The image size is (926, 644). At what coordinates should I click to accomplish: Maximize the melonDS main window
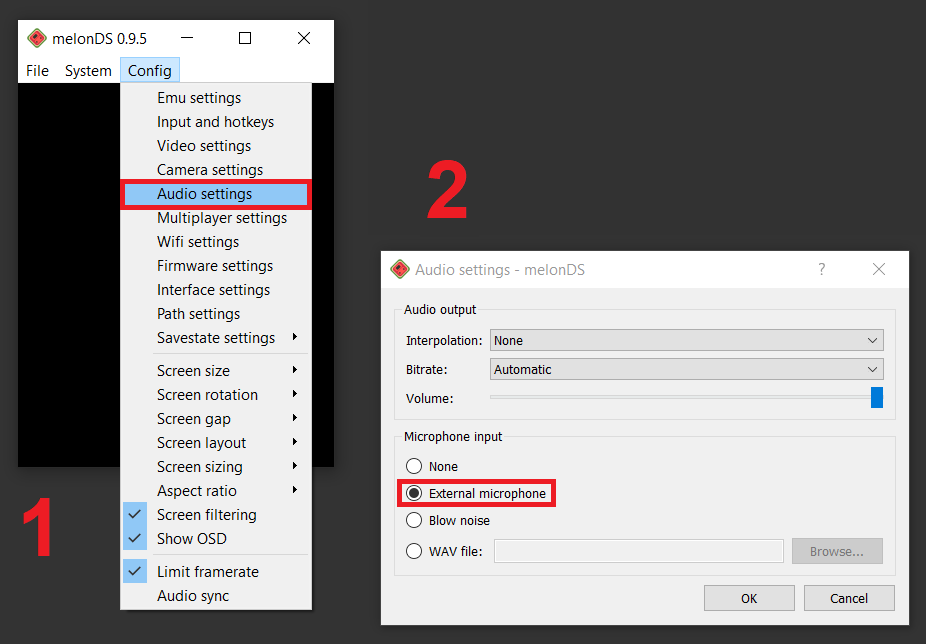click(245, 39)
